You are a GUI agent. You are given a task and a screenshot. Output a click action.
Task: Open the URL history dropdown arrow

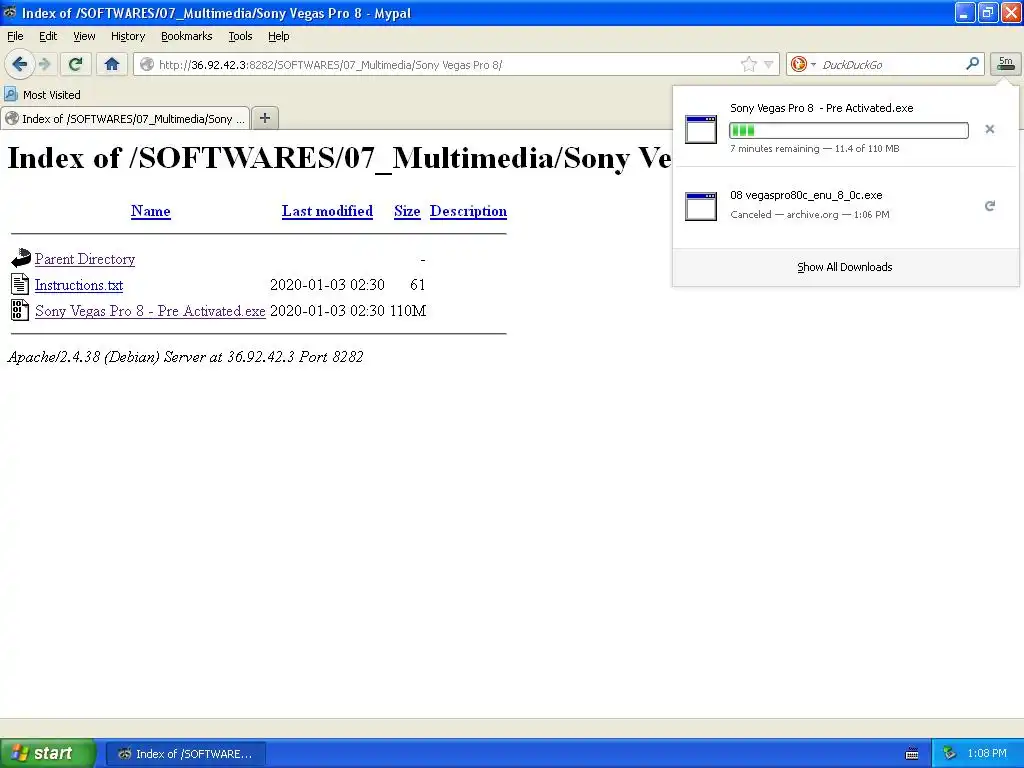click(x=769, y=65)
